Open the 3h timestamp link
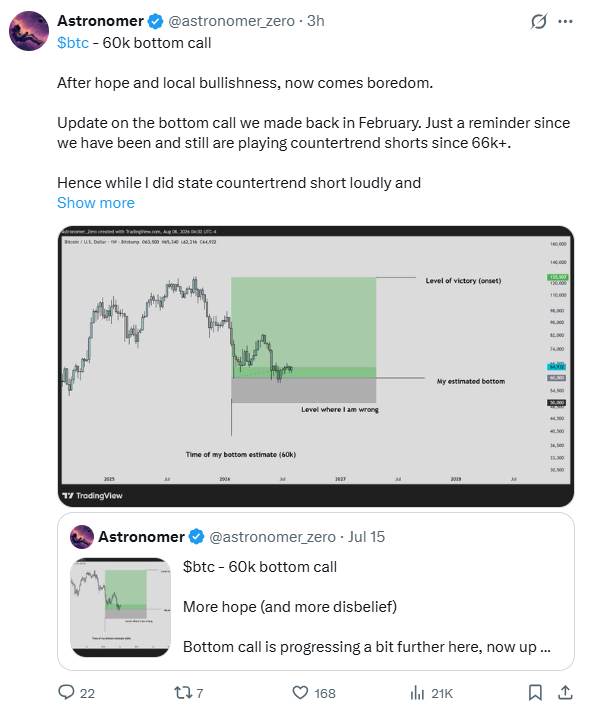The image size is (589, 711). [x=316, y=21]
